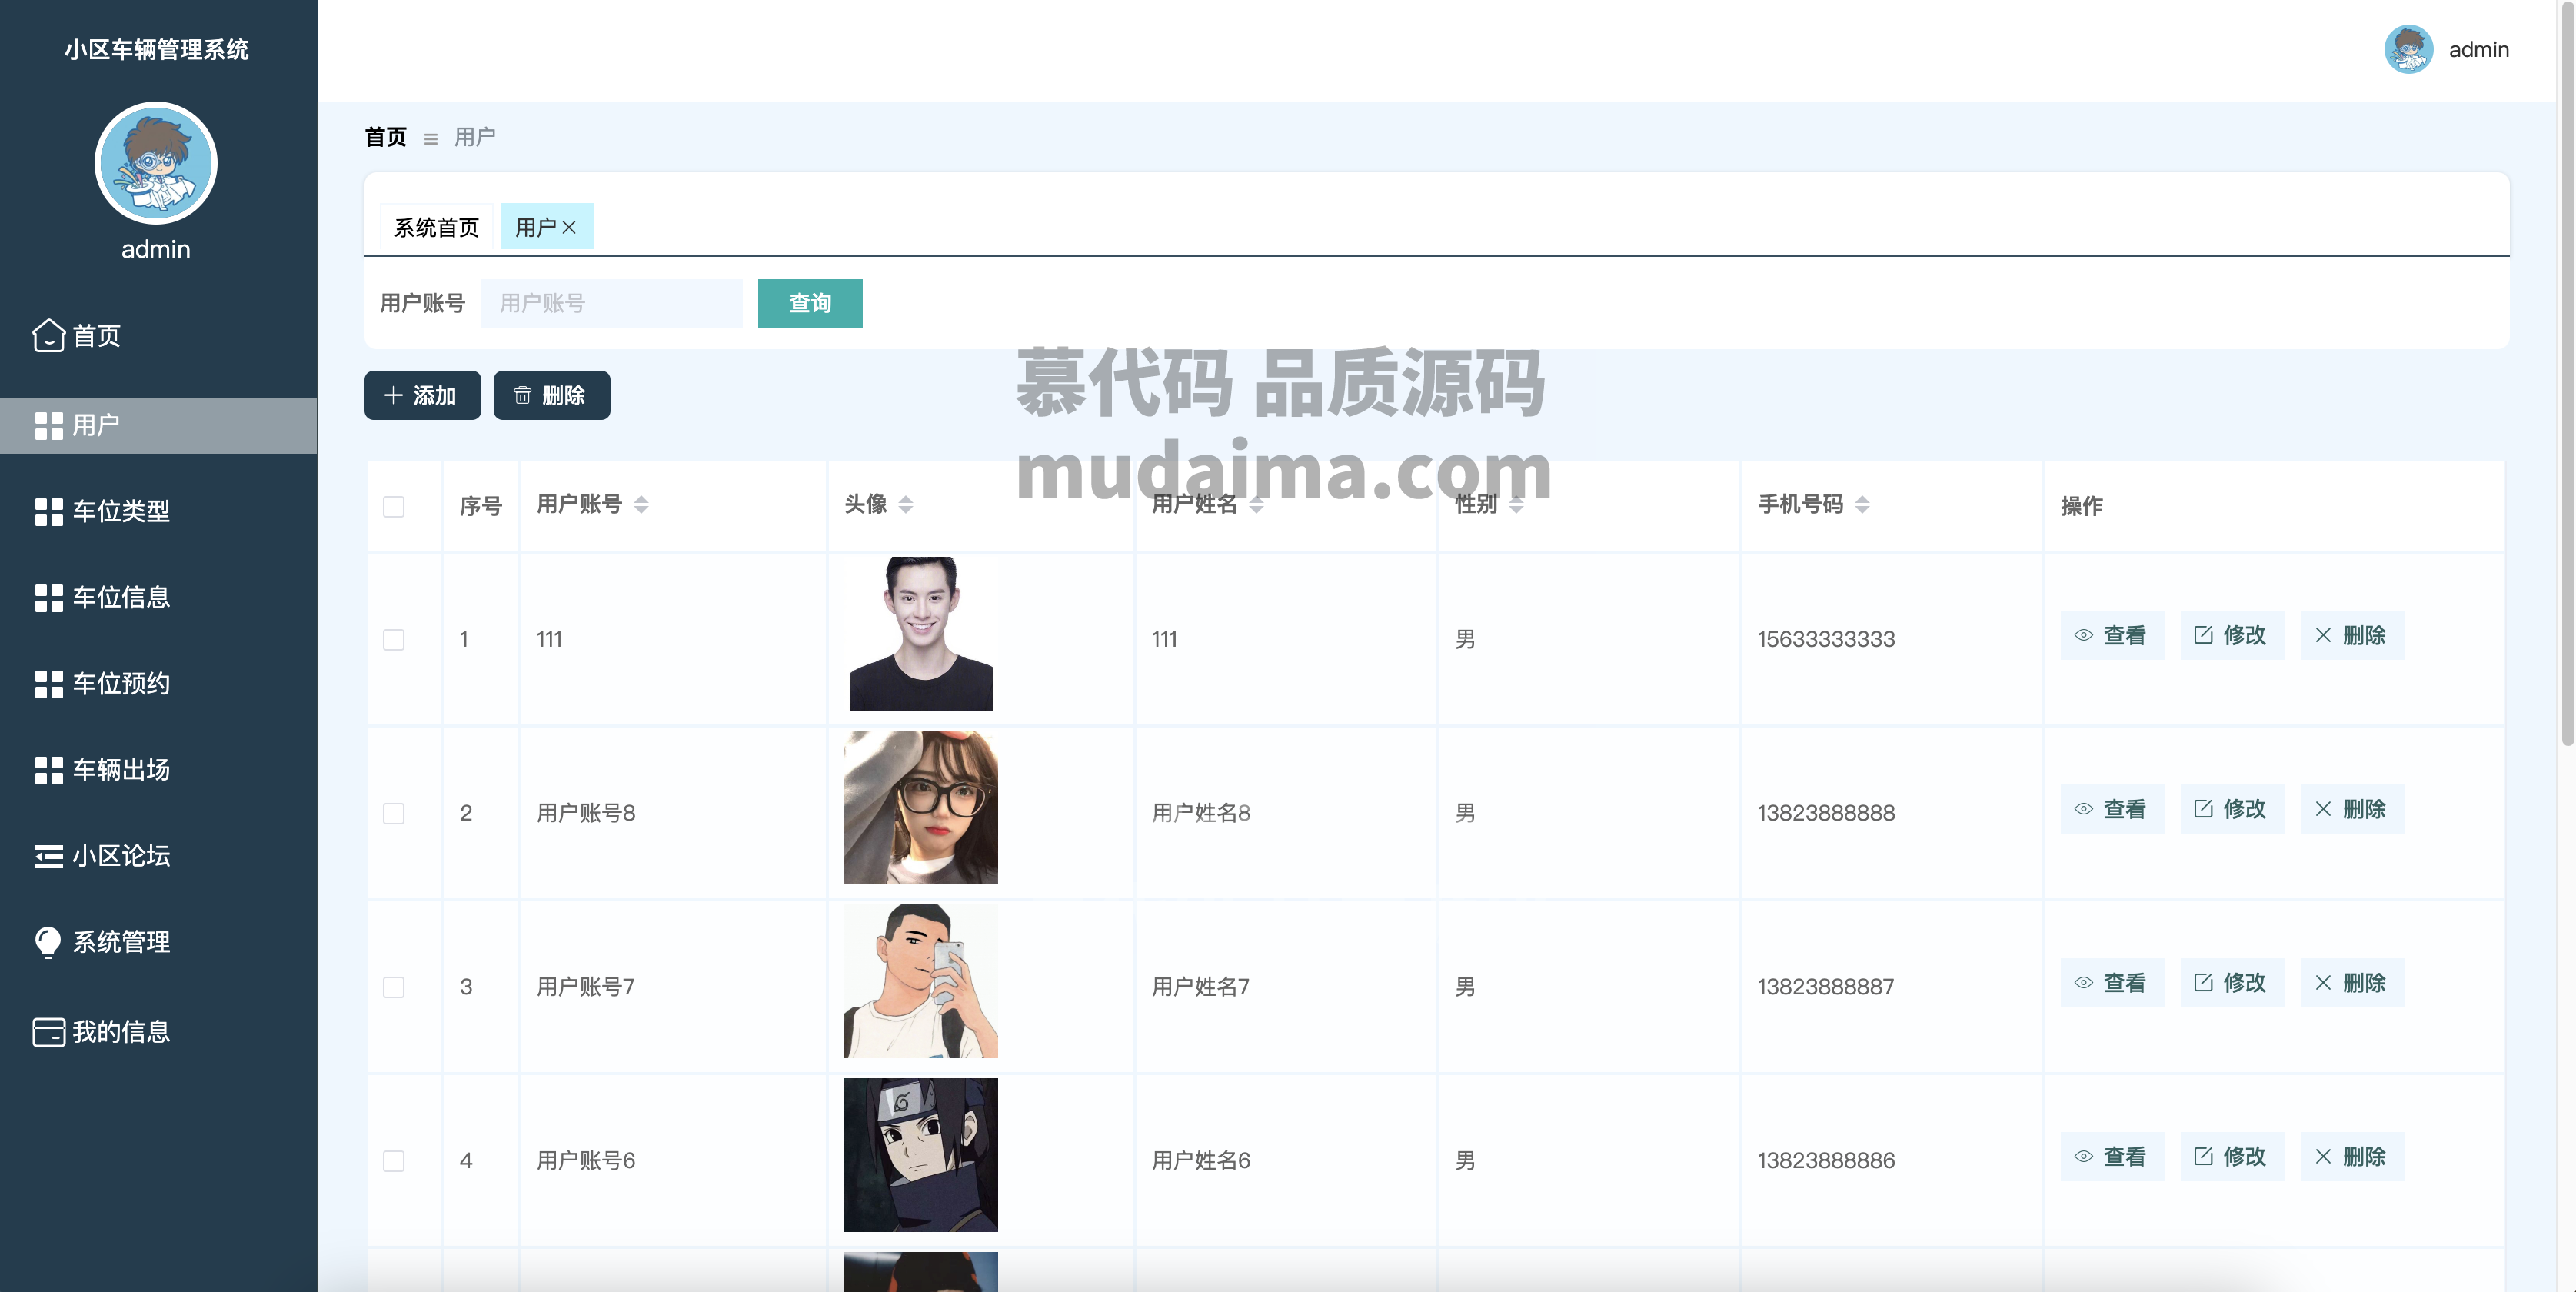Image resolution: width=2576 pixels, height=1292 pixels.
Task: Check the checkbox for 用户账号6 row
Action: [x=394, y=1160]
